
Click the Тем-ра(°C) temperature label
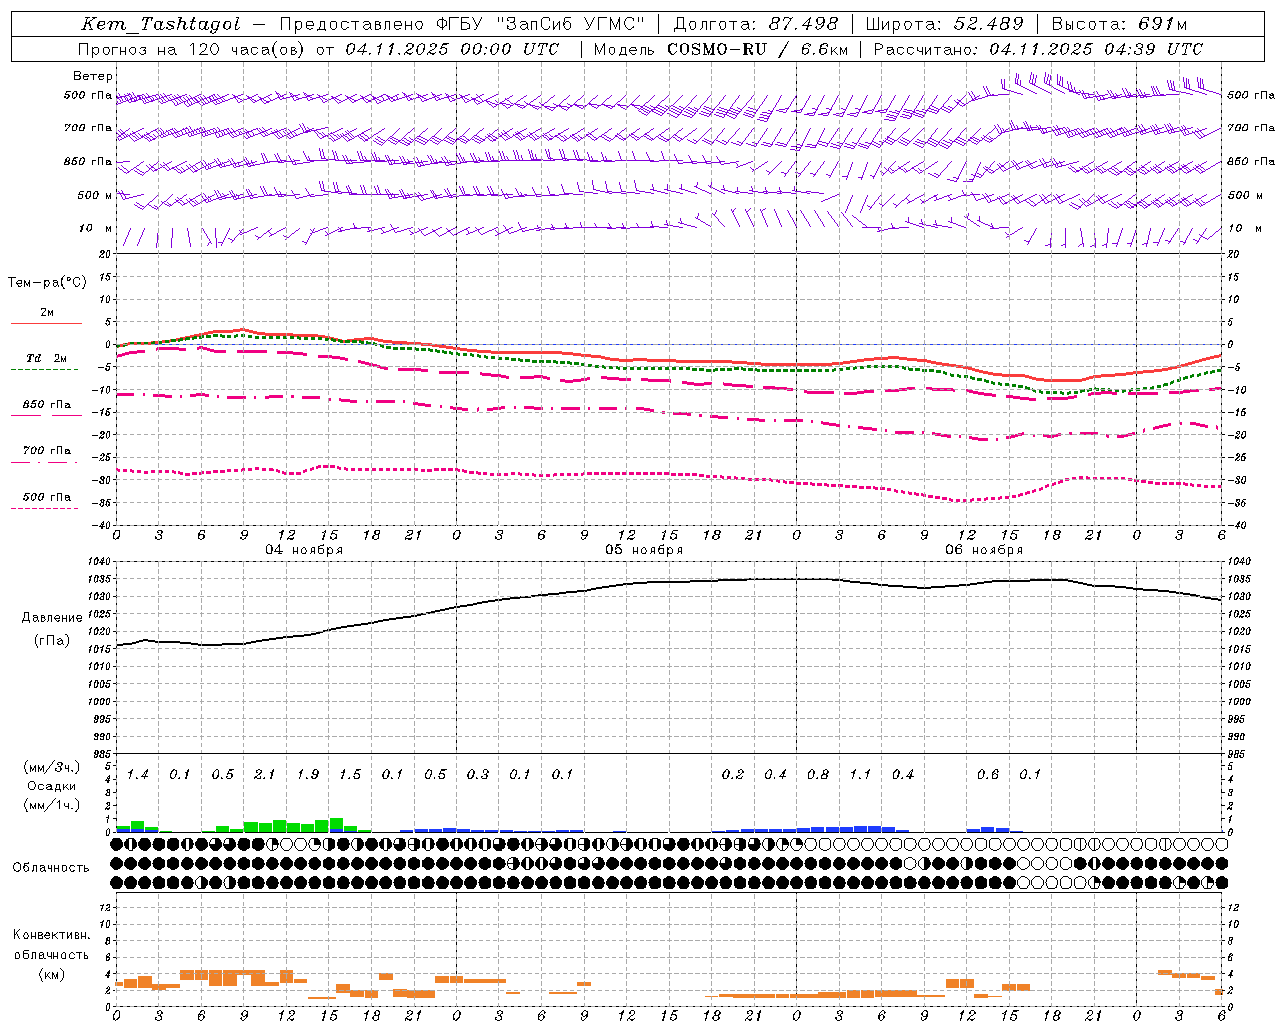(47, 283)
